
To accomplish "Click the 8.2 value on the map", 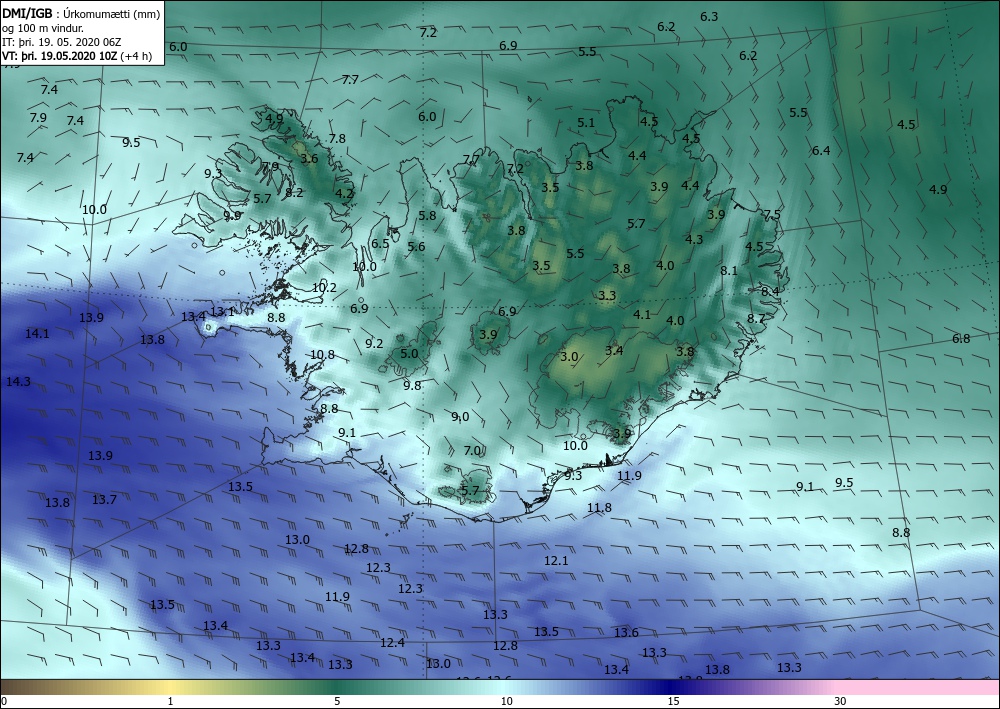I will 294,193.
